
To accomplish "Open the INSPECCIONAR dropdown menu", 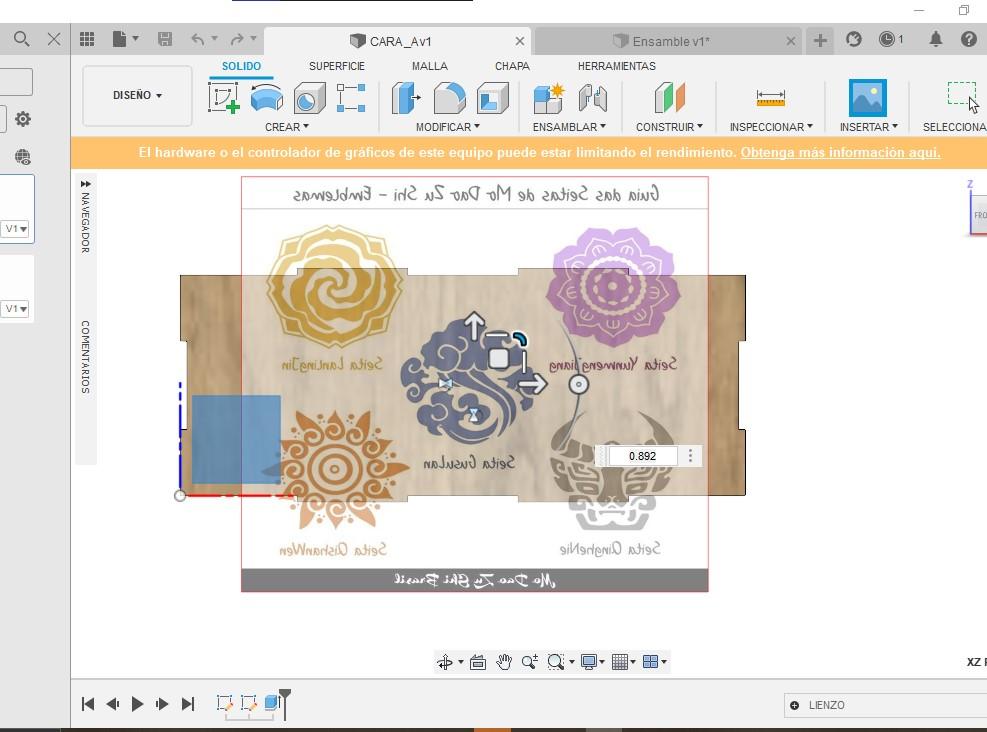I will coord(771,127).
